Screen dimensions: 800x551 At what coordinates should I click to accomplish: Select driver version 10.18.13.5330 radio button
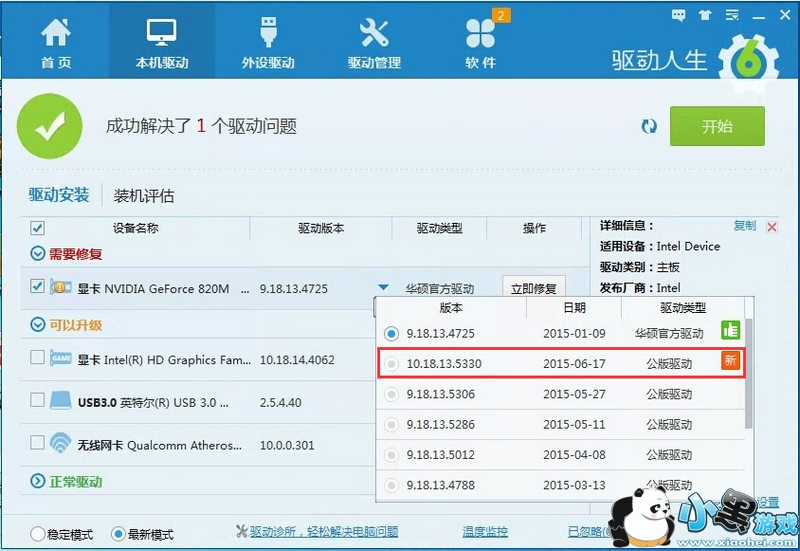[x=391, y=364]
